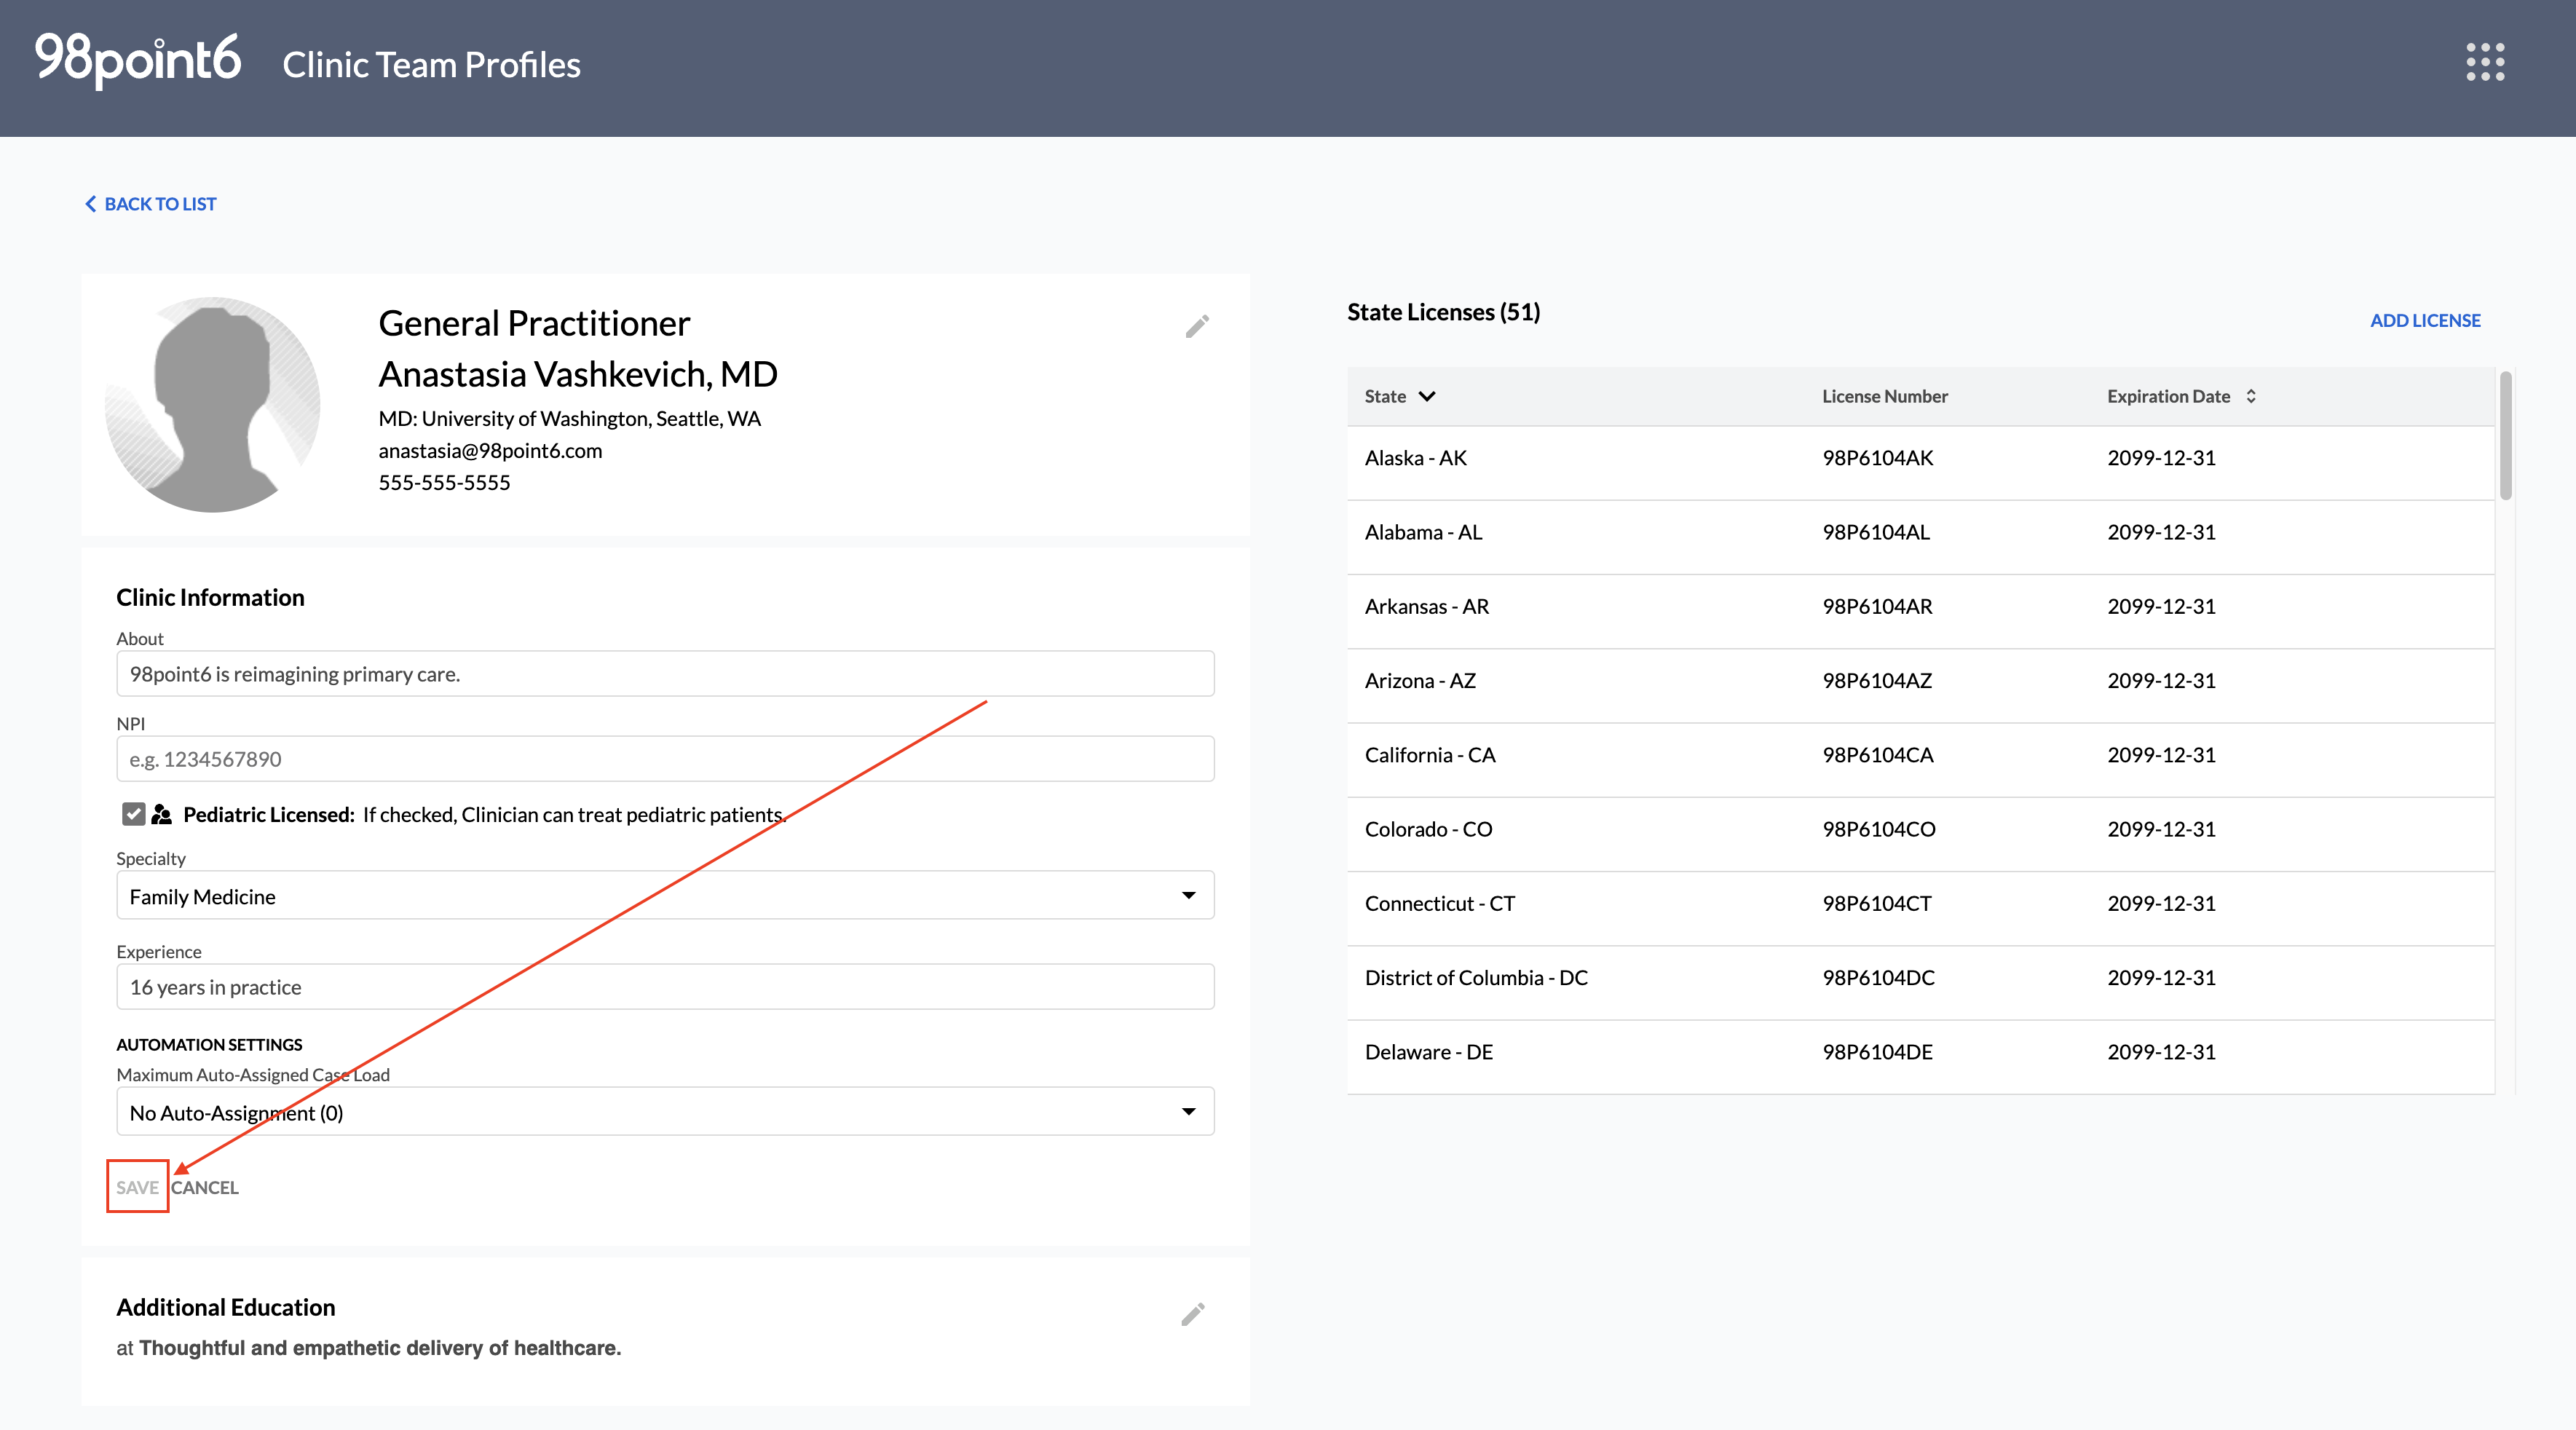Click the Additional Education heading

pos(226,1308)
